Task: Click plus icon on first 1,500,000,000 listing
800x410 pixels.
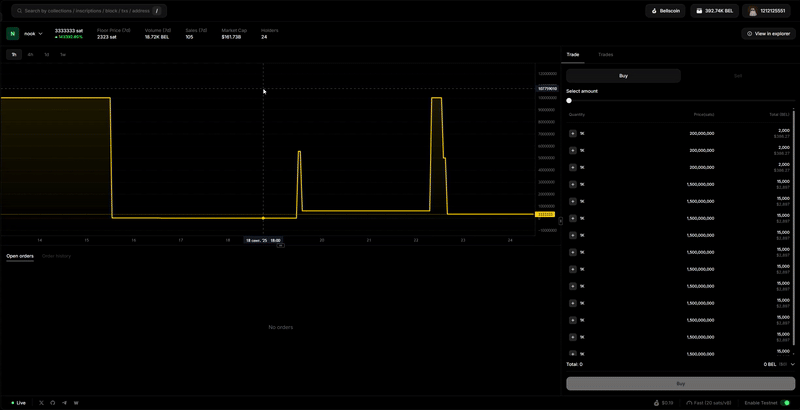Action: click(573, 184)
